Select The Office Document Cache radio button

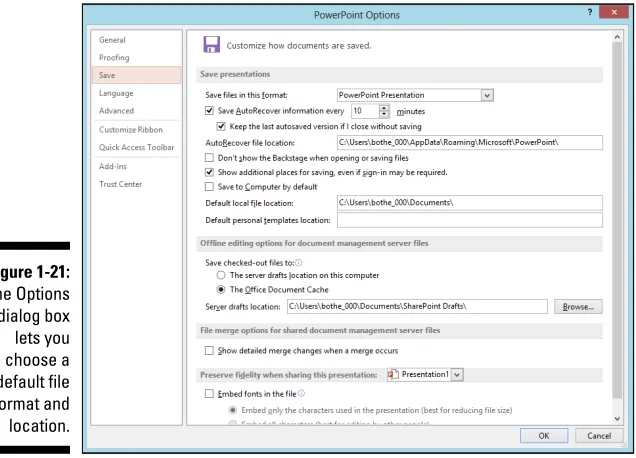point(221,290)
